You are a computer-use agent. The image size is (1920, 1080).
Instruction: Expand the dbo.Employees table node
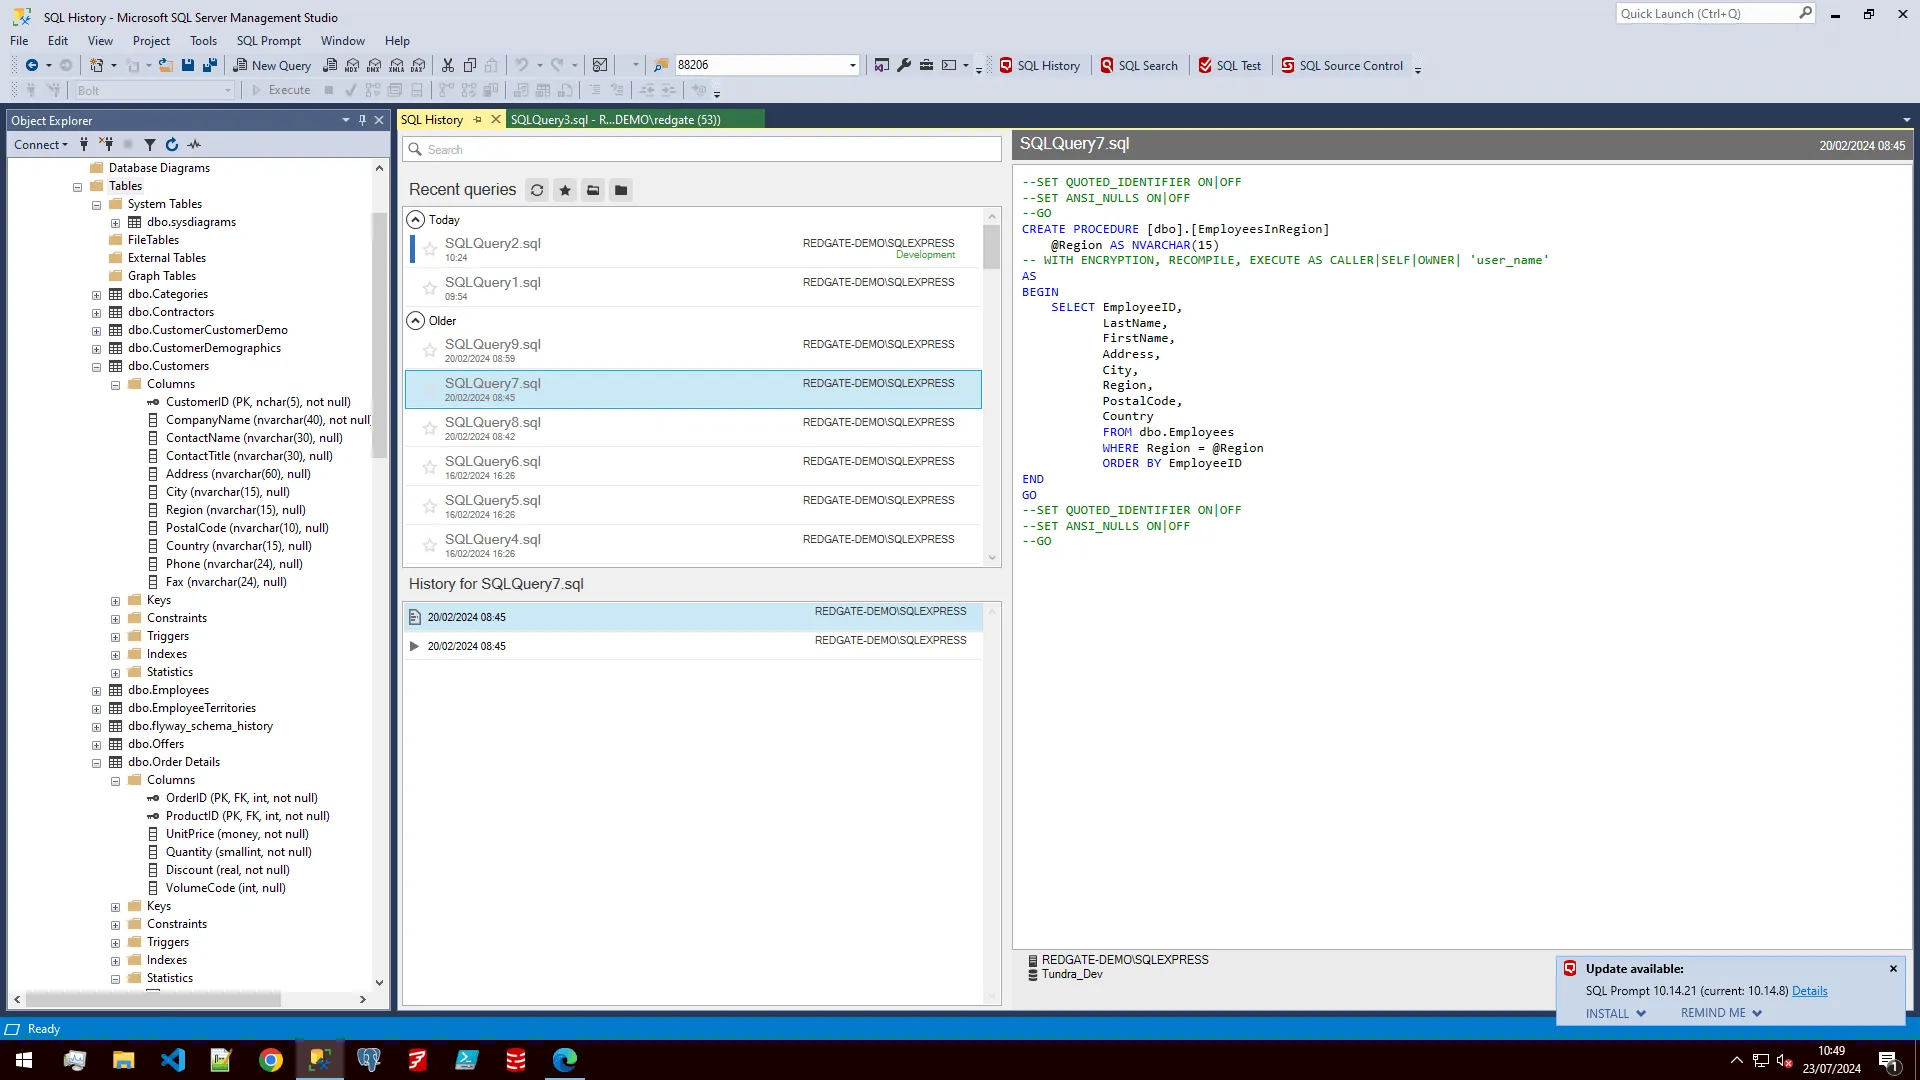(97, 691)
